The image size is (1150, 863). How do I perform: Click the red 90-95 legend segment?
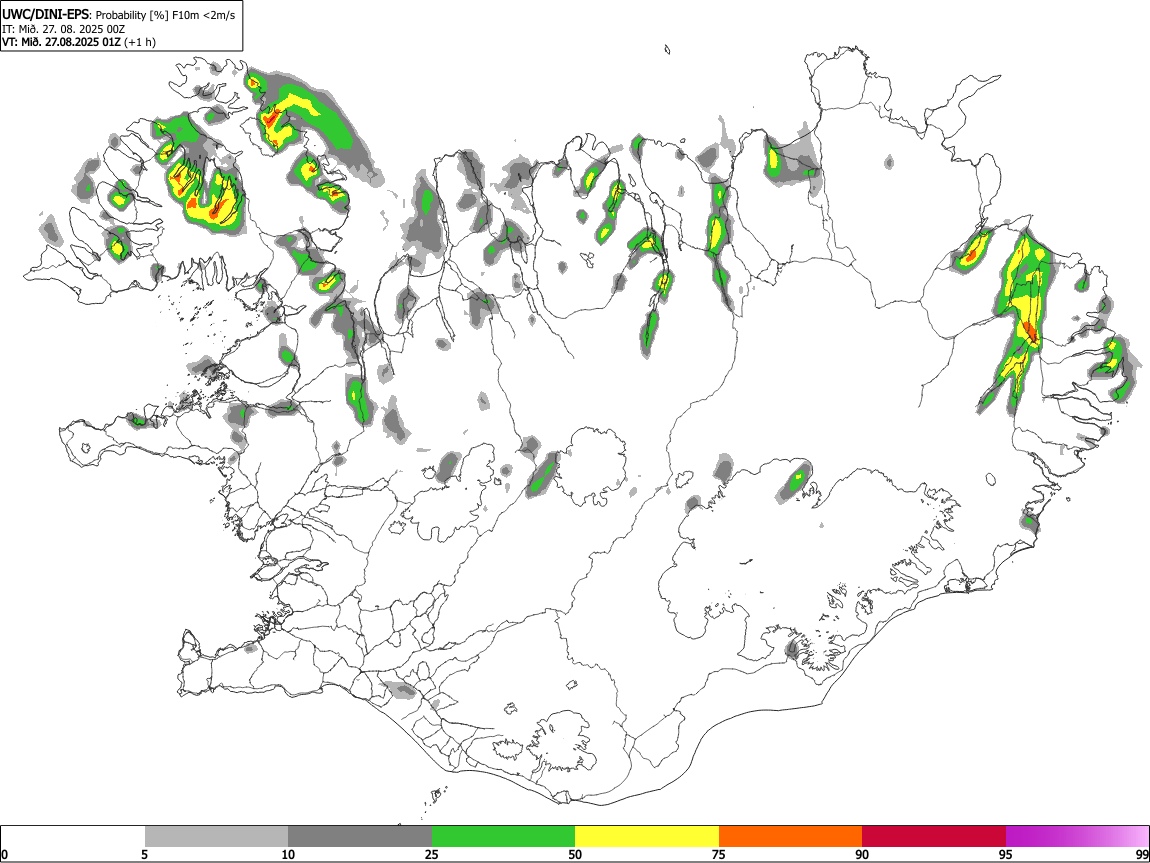(934, 836)
